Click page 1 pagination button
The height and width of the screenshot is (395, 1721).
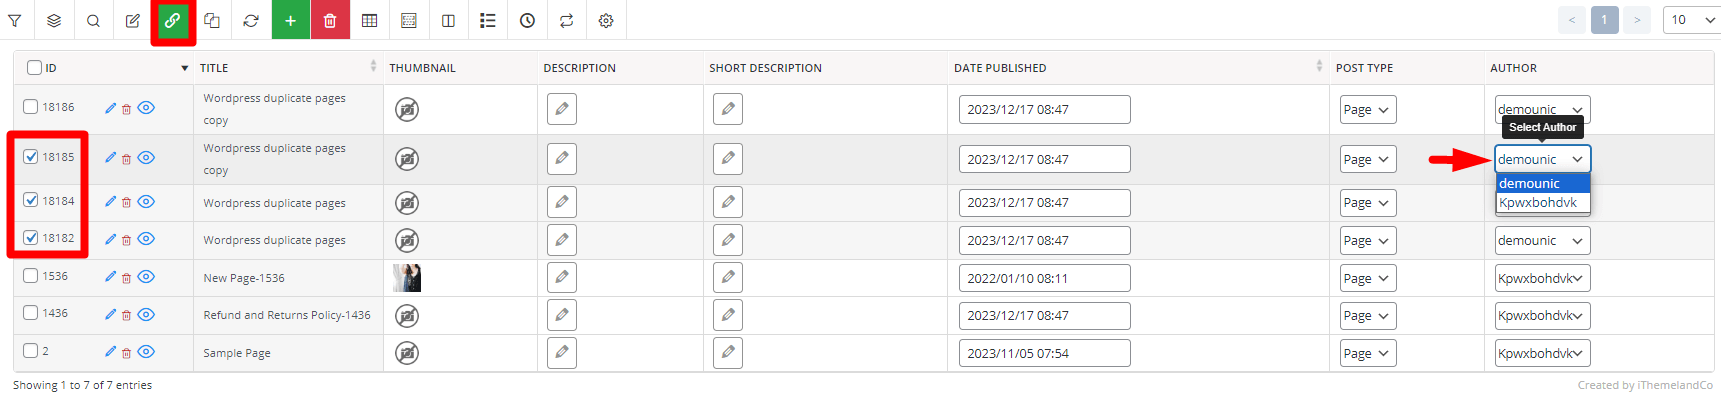1605,20
